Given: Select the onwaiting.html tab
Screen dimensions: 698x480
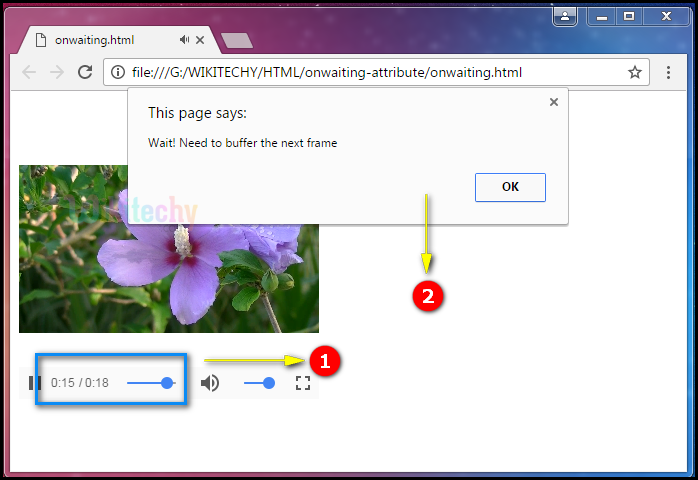Looking at the screenshot, I should click(100, 40).
